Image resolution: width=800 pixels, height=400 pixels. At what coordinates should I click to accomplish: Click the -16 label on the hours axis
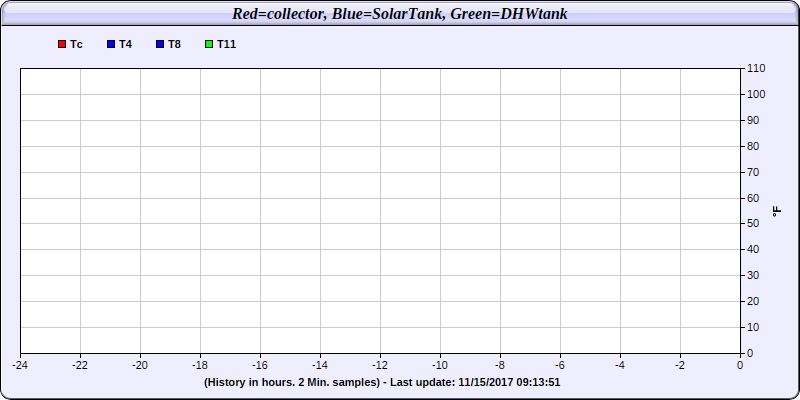tap(260, 365)
